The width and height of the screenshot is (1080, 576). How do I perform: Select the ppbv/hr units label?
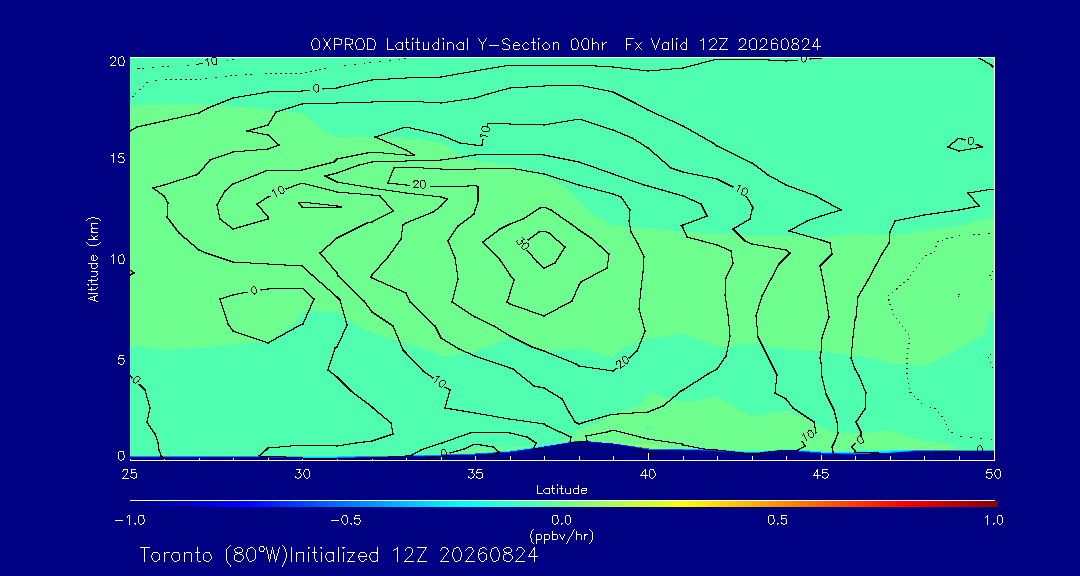[x=561, y=535]
